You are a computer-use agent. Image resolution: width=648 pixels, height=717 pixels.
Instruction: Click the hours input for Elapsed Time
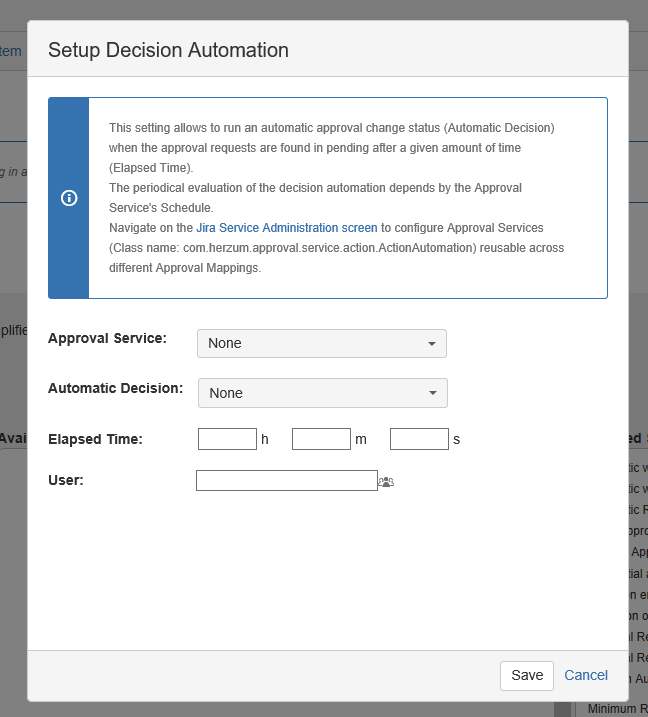pyautogui.click(x=227, y=439)
